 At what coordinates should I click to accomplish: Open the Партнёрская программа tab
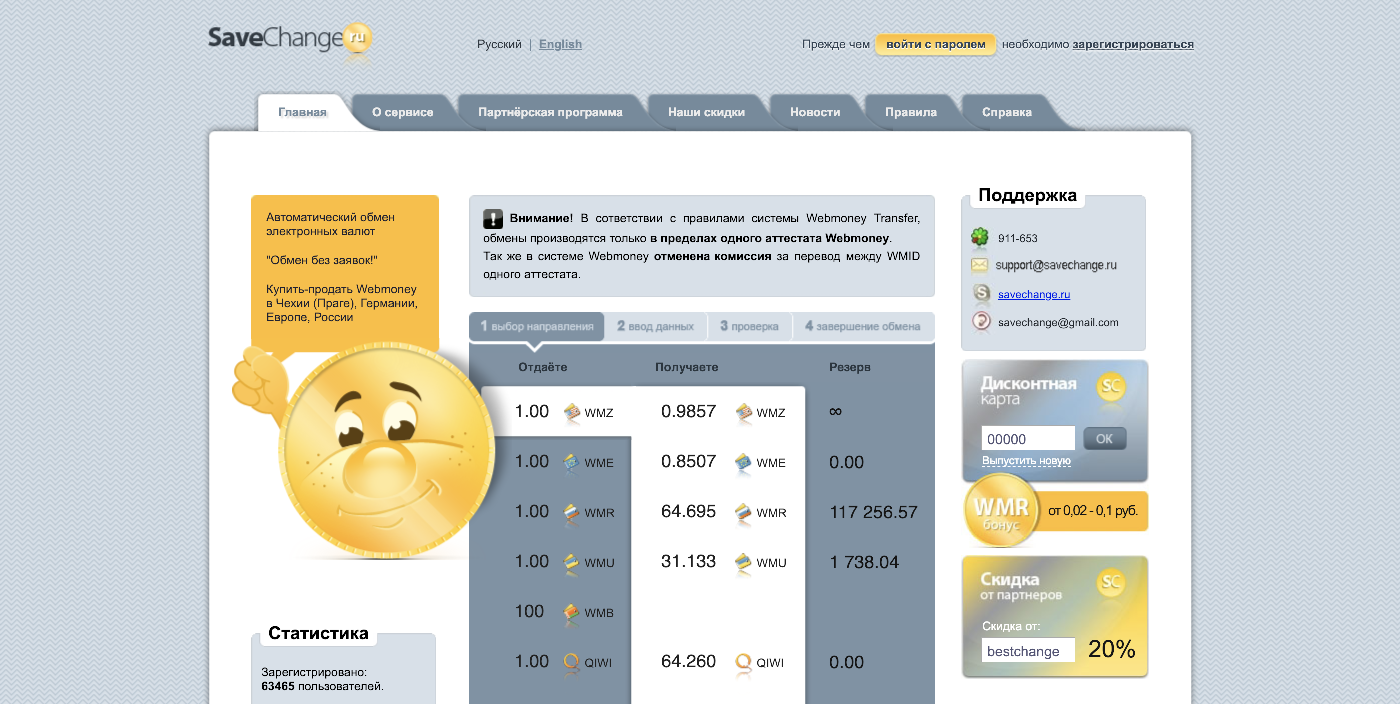coord(550,112)
